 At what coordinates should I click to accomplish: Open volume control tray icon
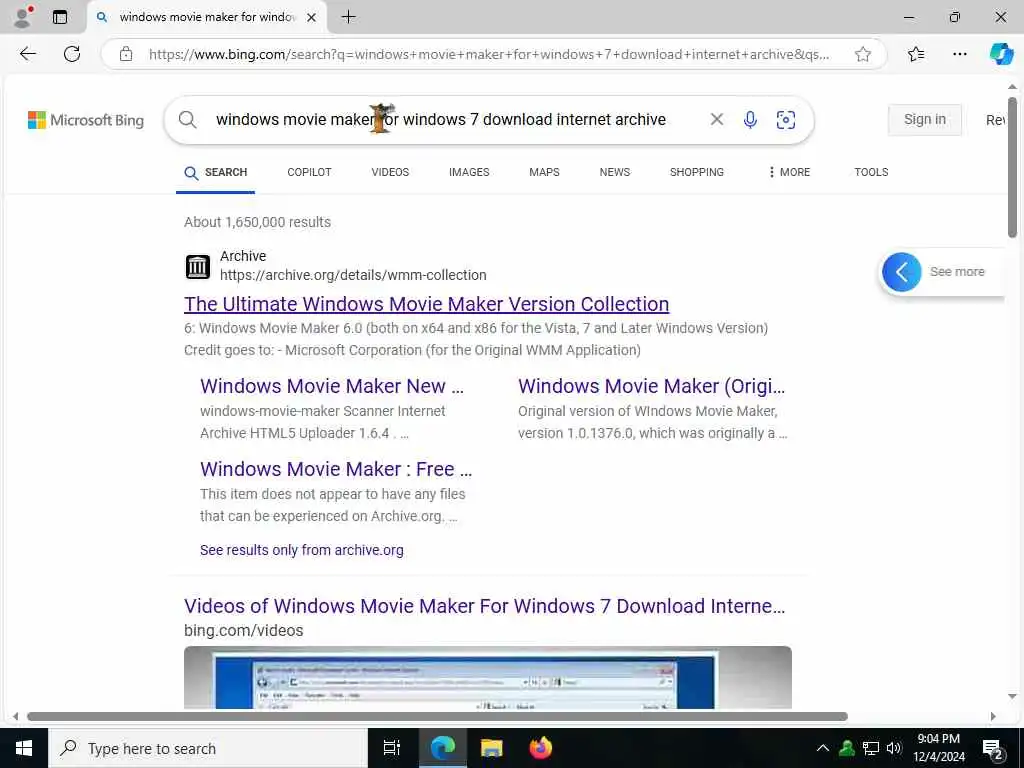(894, 748)
